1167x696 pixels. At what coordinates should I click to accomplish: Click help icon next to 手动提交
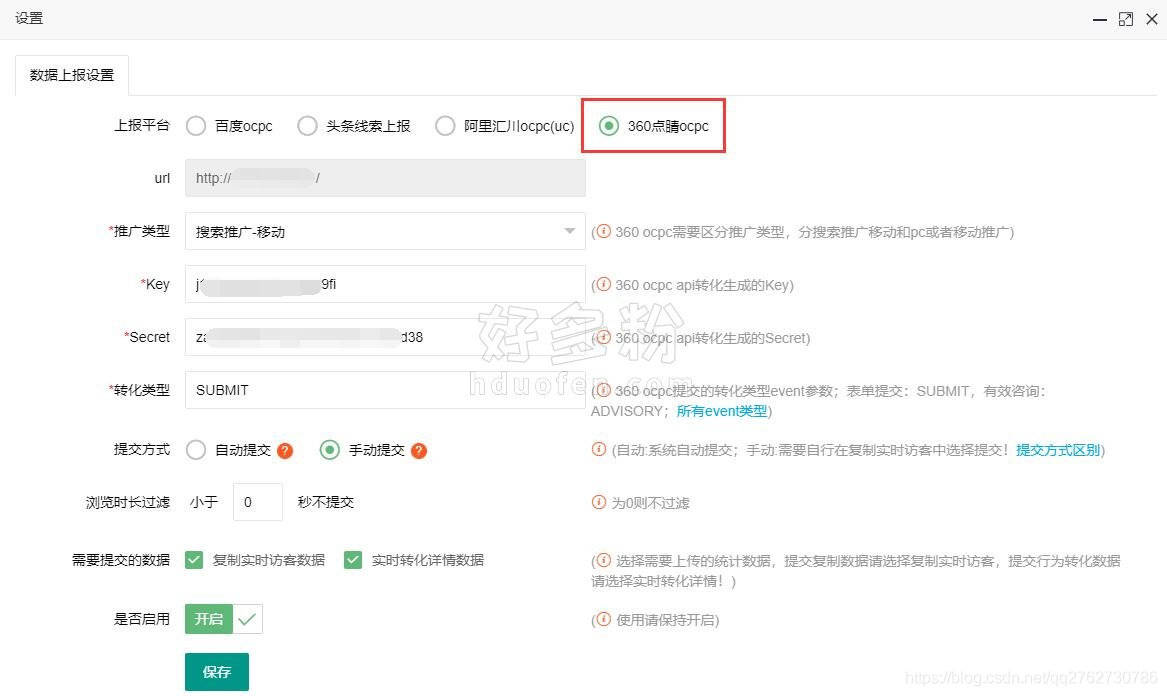(419, 451)
